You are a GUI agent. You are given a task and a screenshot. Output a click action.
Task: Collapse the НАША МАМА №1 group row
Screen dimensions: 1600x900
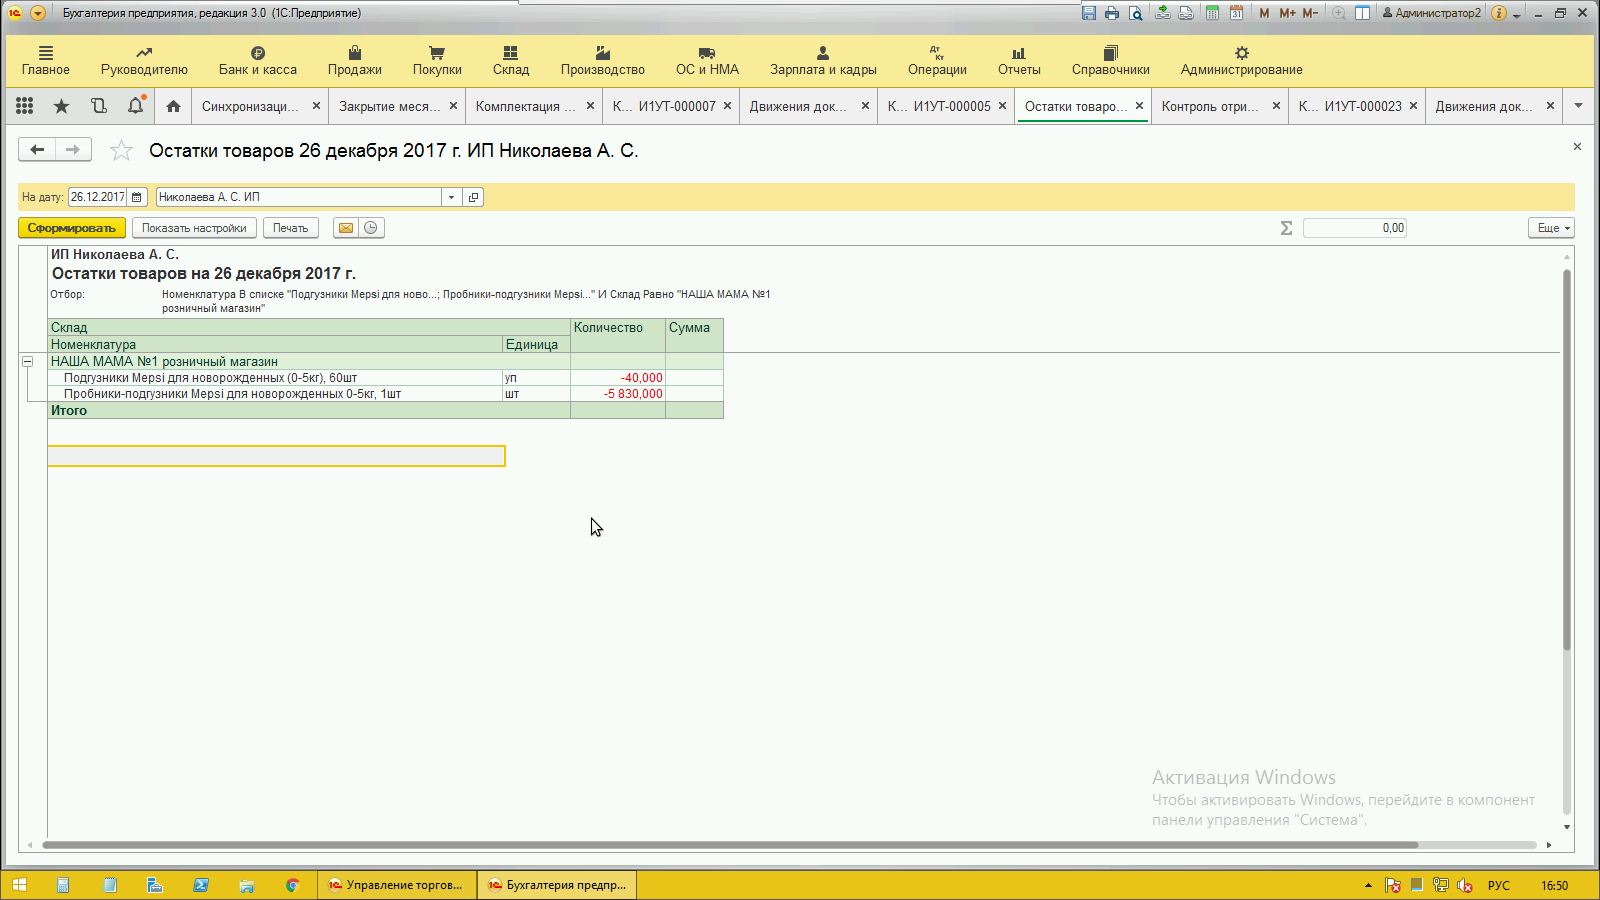[28, 362]
